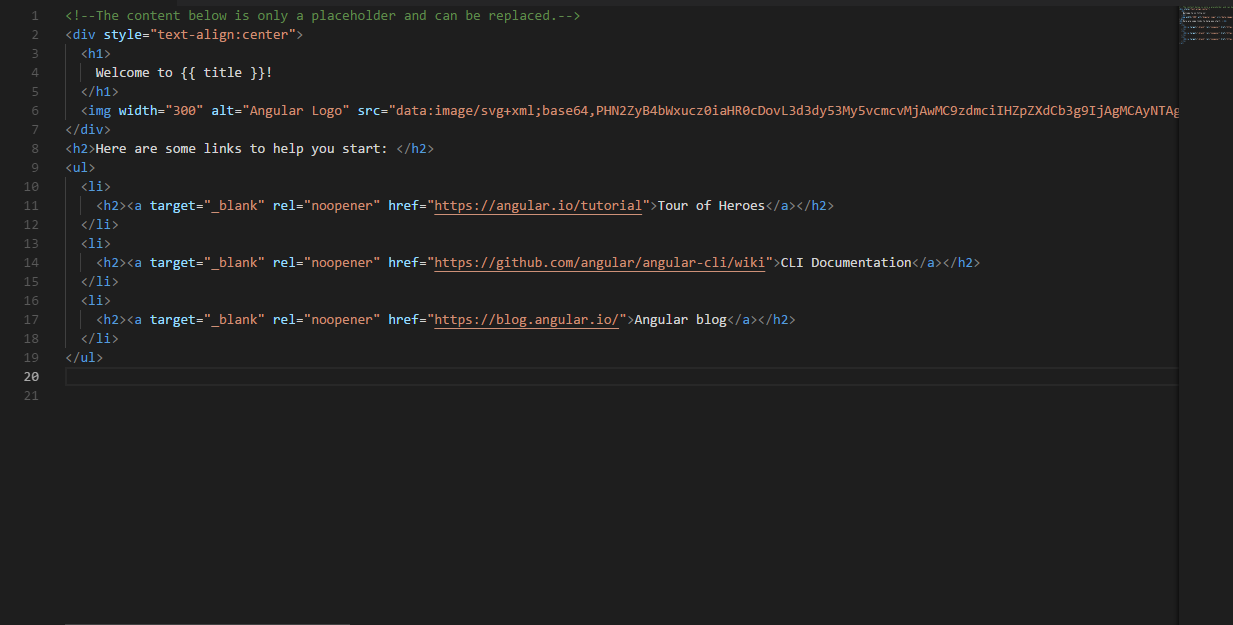
Task: Click the https://angular.io/tutorial link
Action: (537, 206)
